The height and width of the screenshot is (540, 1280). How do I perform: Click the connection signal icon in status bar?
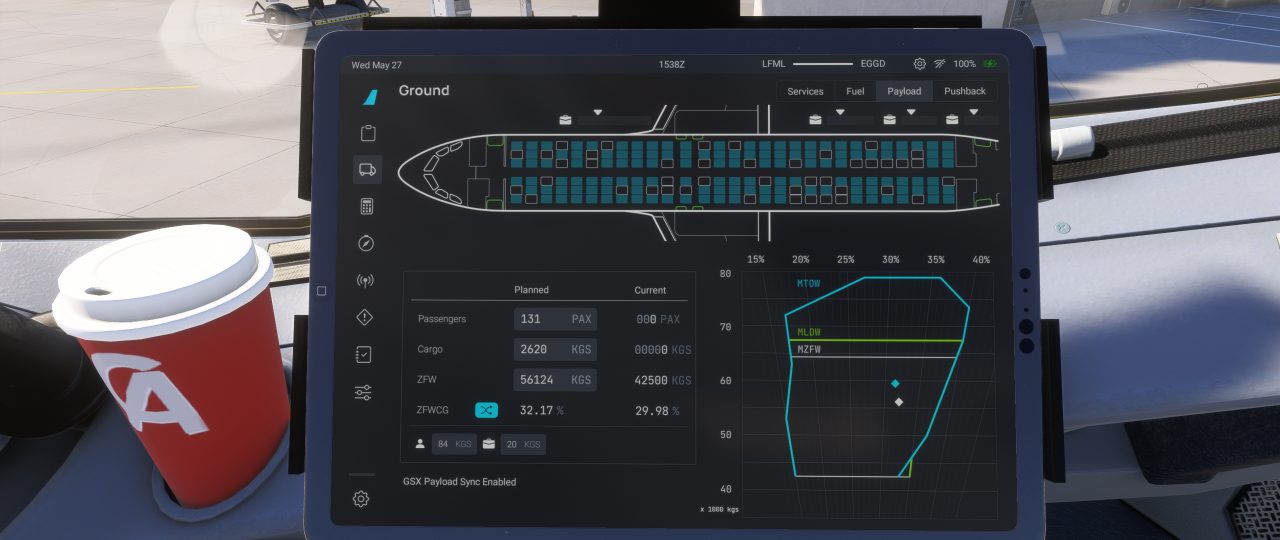point(940,64)
